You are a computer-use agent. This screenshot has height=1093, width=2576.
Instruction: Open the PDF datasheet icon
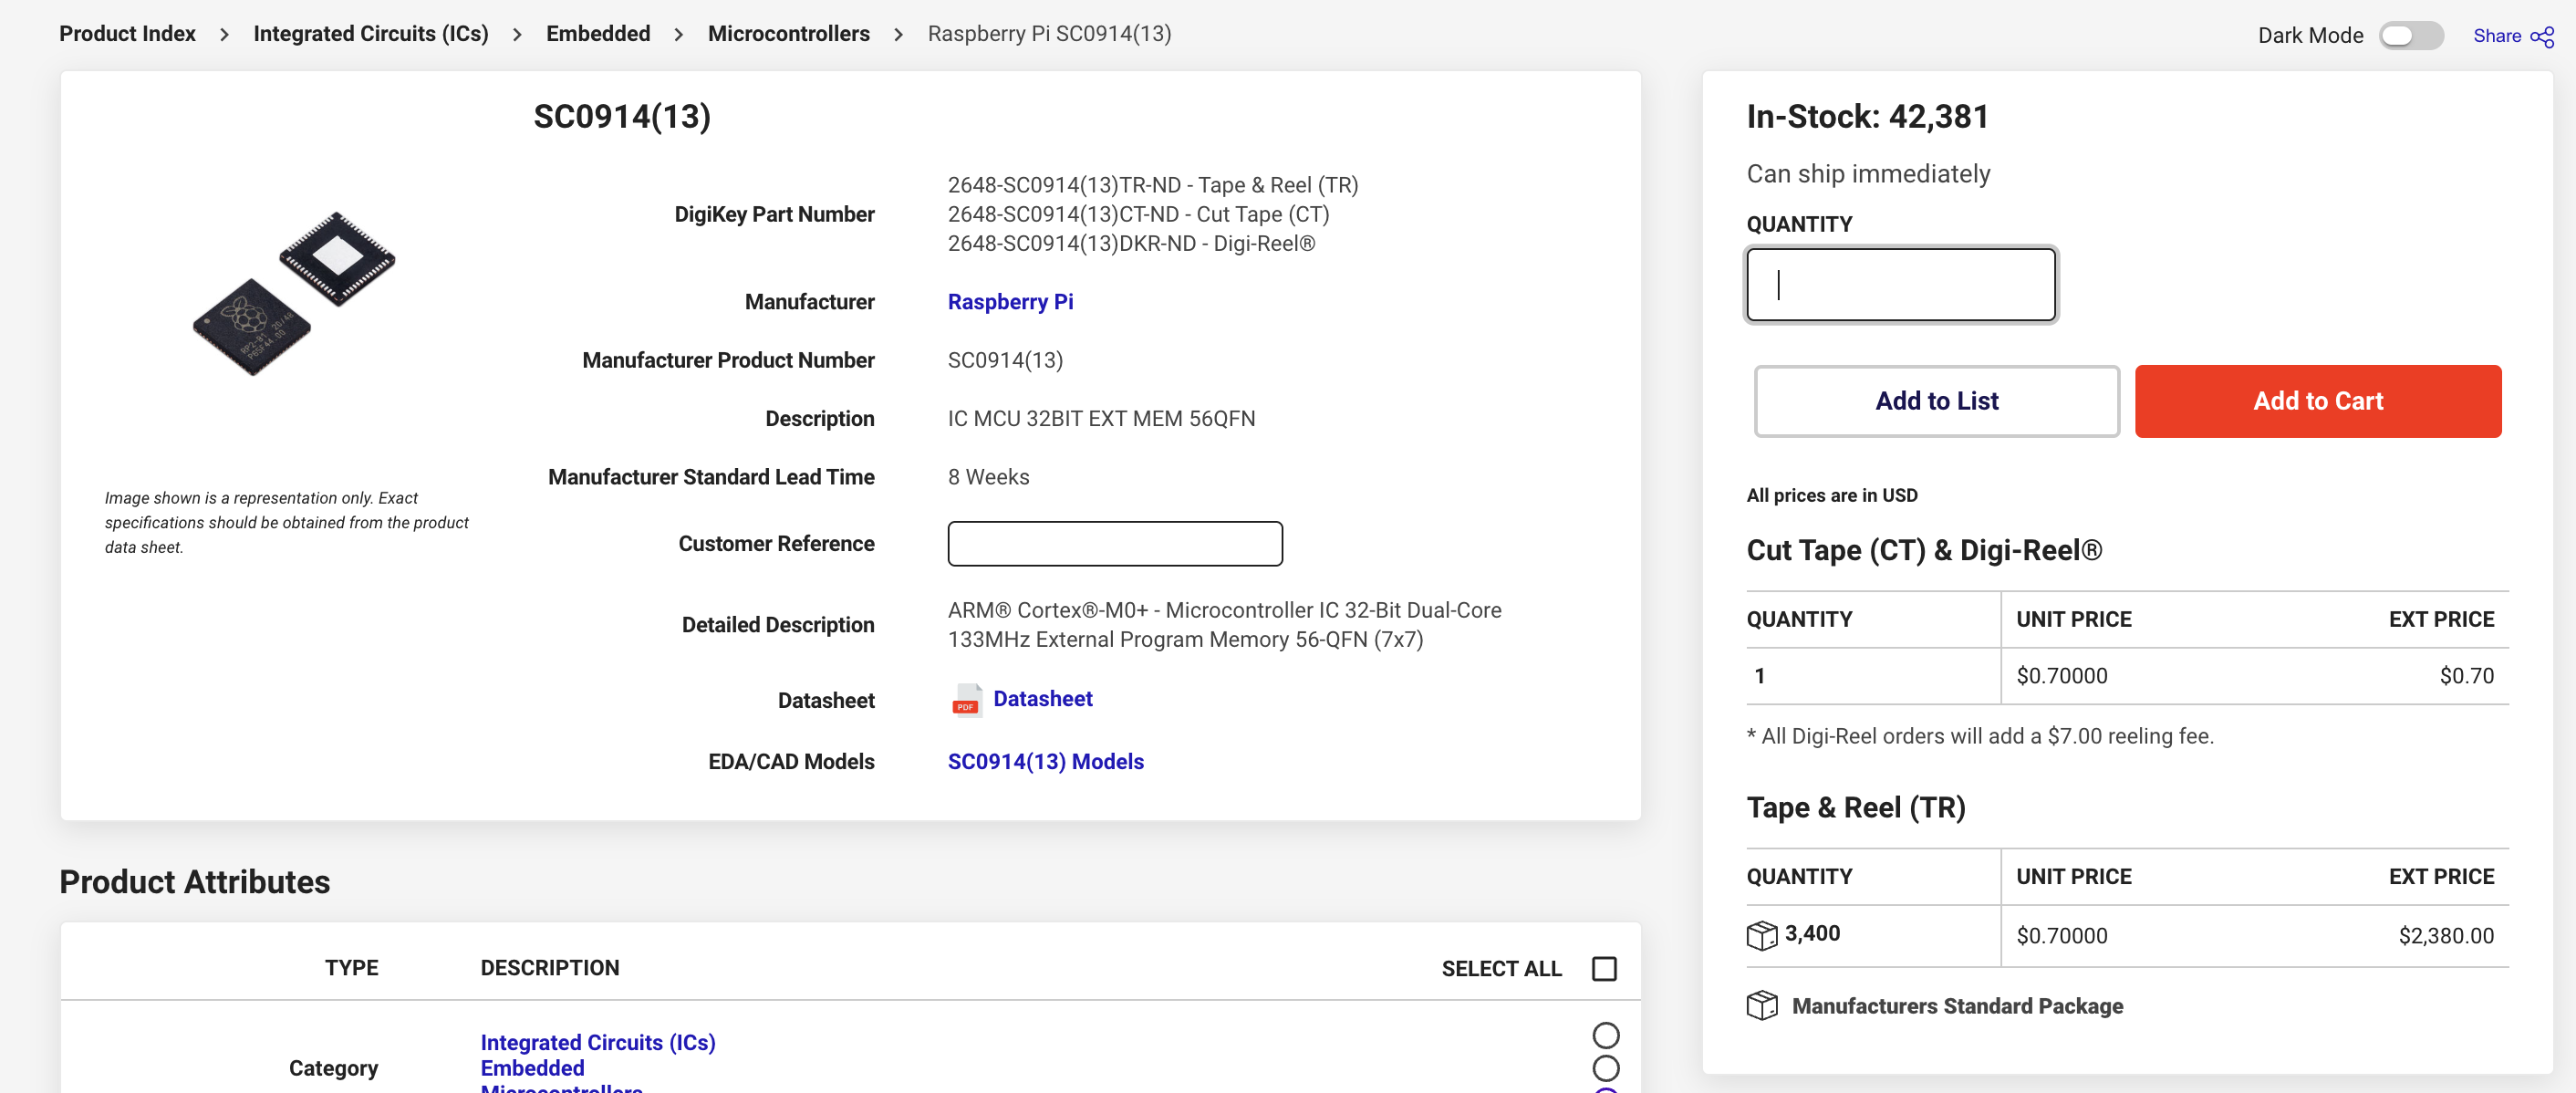[x=965, y=700]
